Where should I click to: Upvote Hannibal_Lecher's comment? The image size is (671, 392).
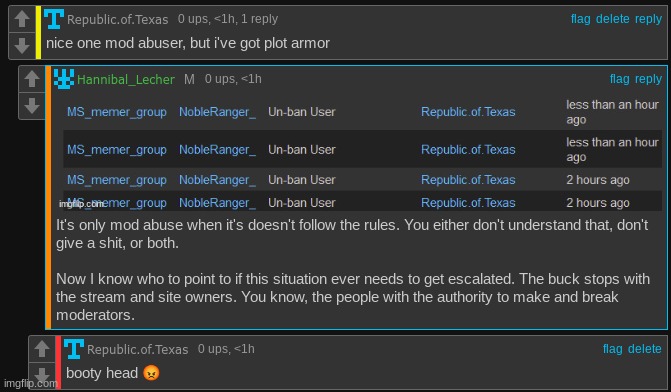pyautogui.click(x=32, y=79)
